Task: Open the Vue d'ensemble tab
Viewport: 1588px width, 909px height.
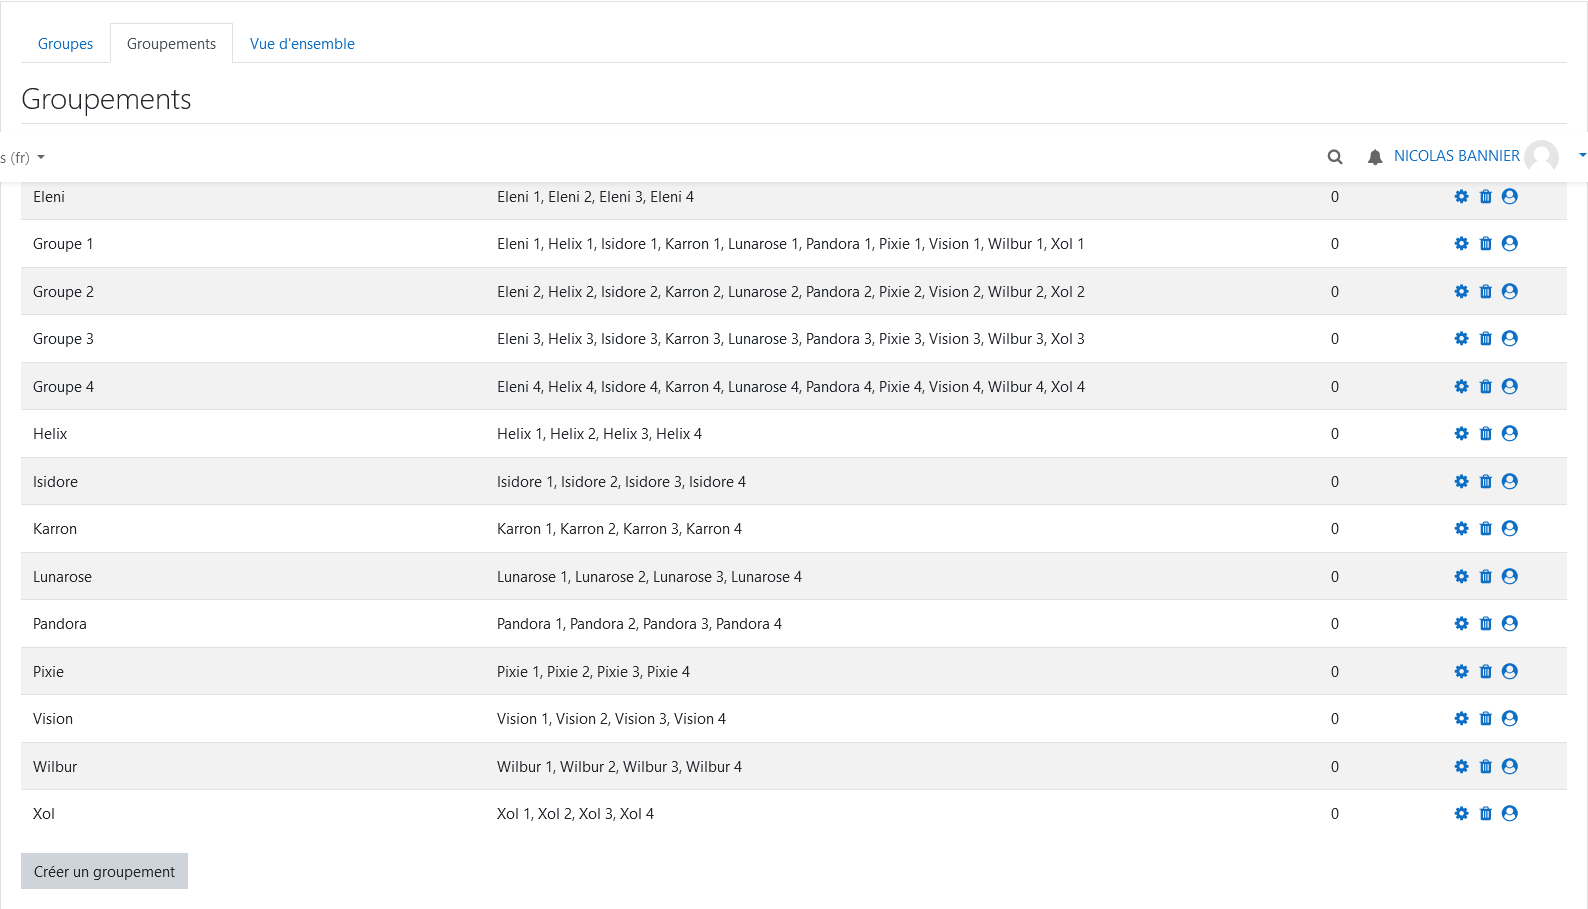Action: click(302, 44)
